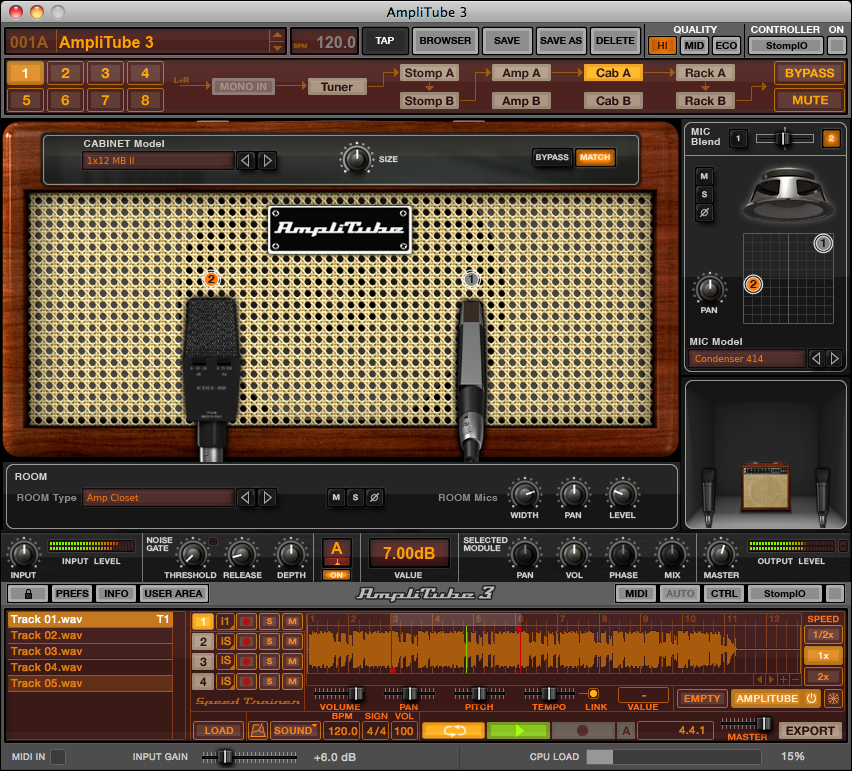This screenshot has width=852, height=771.
Task: Adjust the MIC Blend slider
Action: tap(785, 139)
